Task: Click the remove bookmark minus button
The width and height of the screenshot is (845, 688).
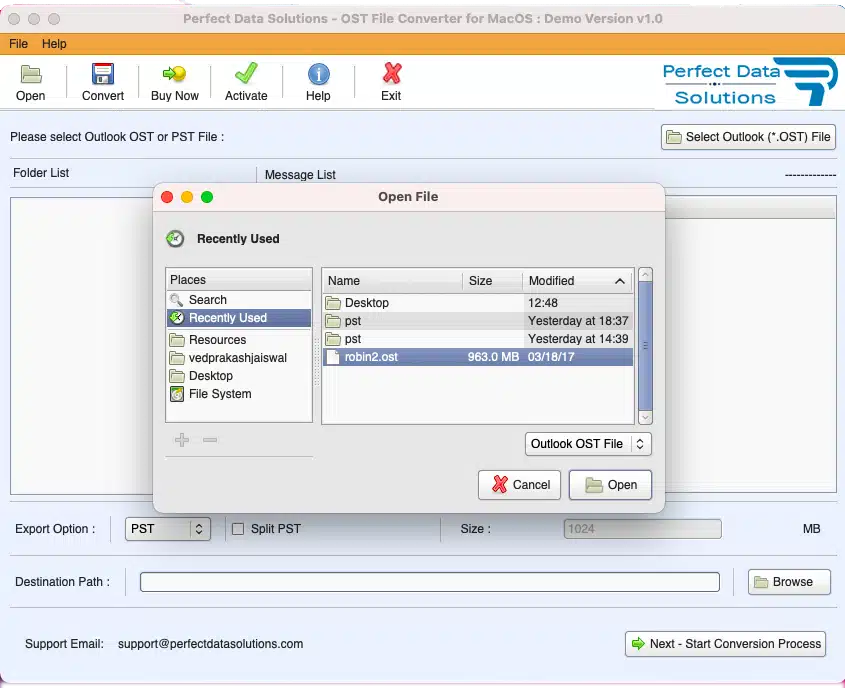Action: [x=210, y=440]
